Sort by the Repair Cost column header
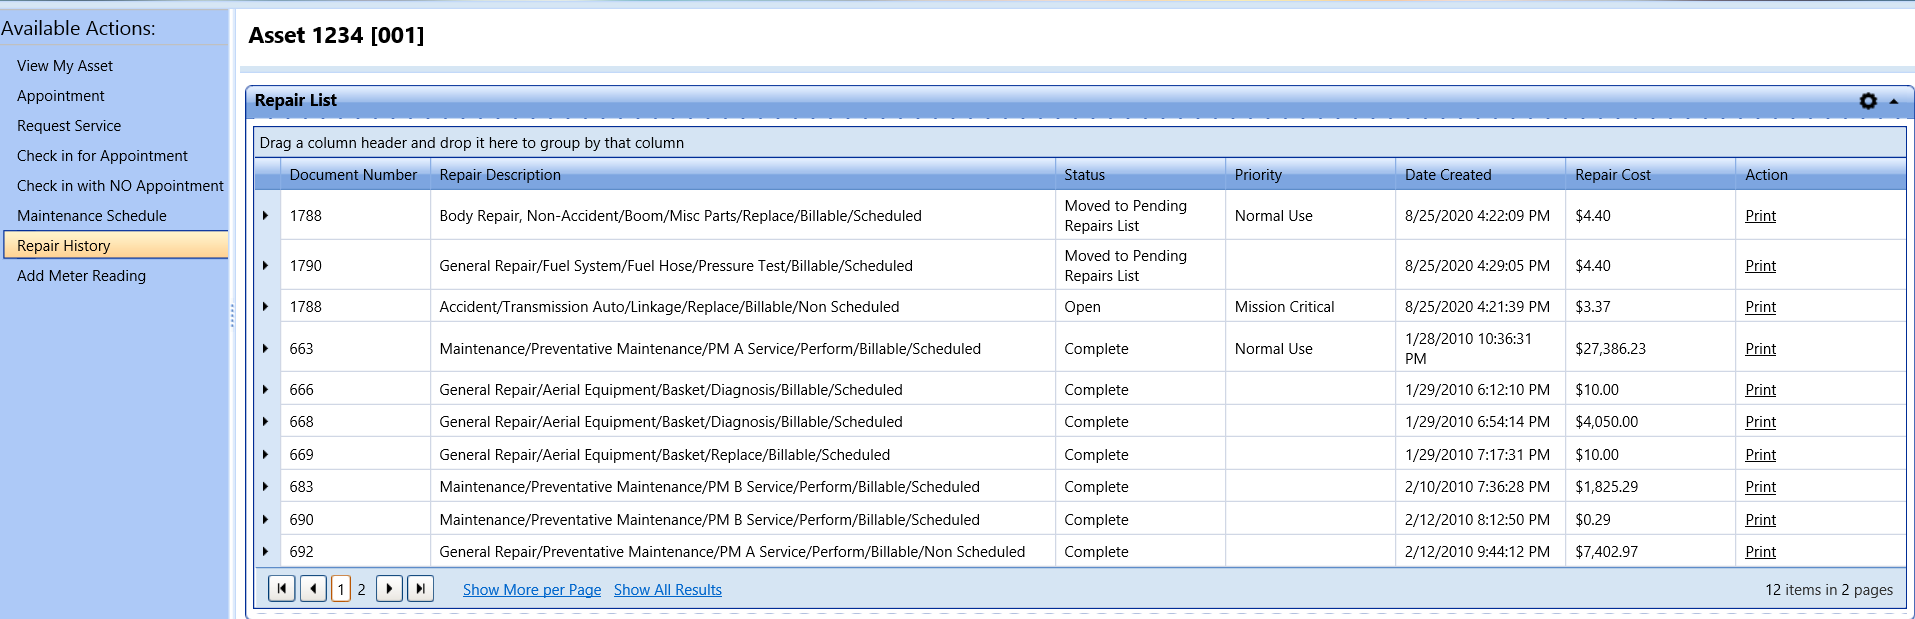The height and width of the screenshot is (619, 1915). (x=1650, y=174)
